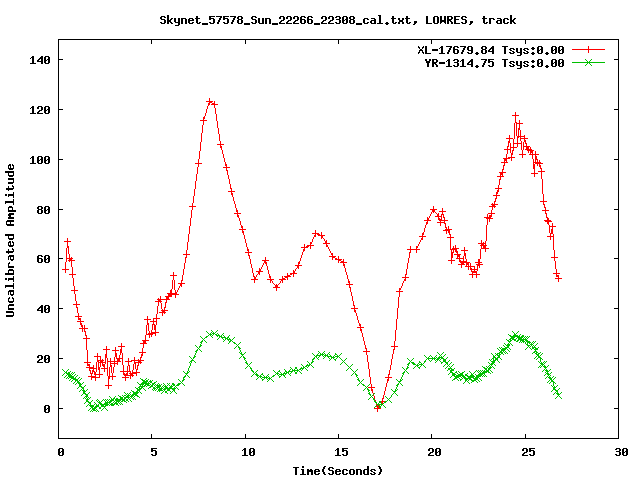Click the plot title Skynet_57578_Sun_22266_22308_cal.txt

(338, 20)
